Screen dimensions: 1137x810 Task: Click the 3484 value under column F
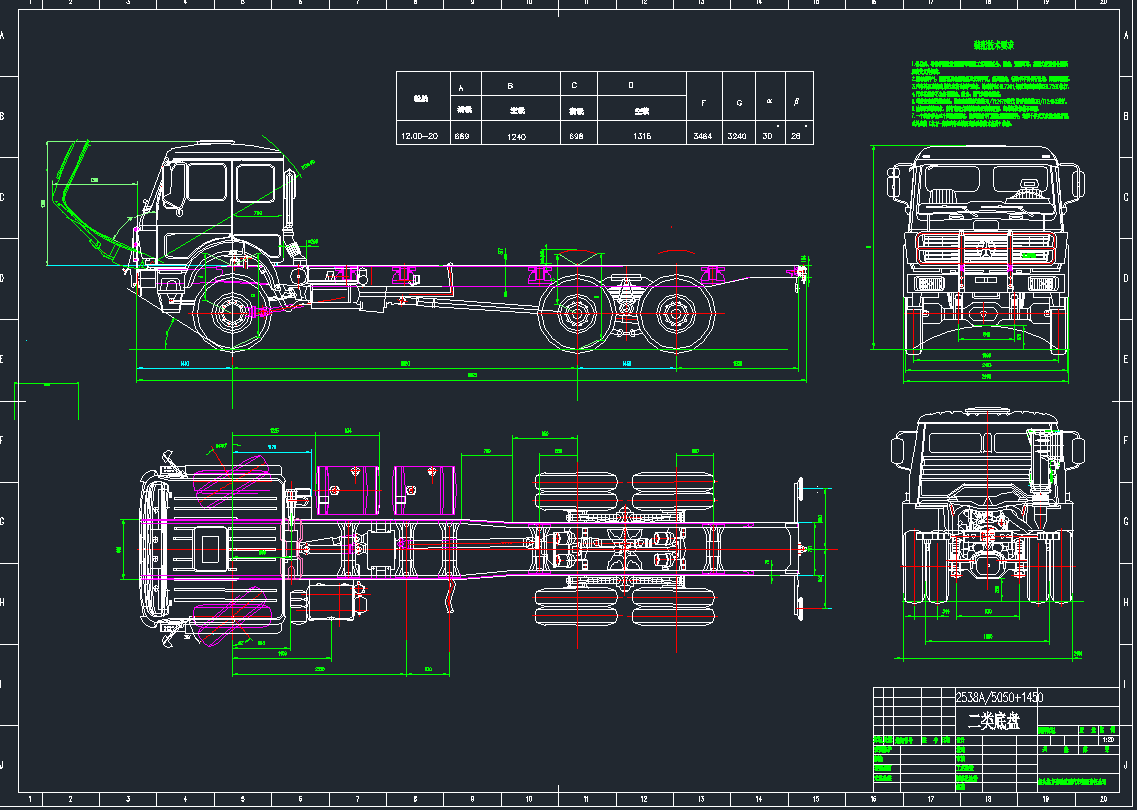(703, 136)
